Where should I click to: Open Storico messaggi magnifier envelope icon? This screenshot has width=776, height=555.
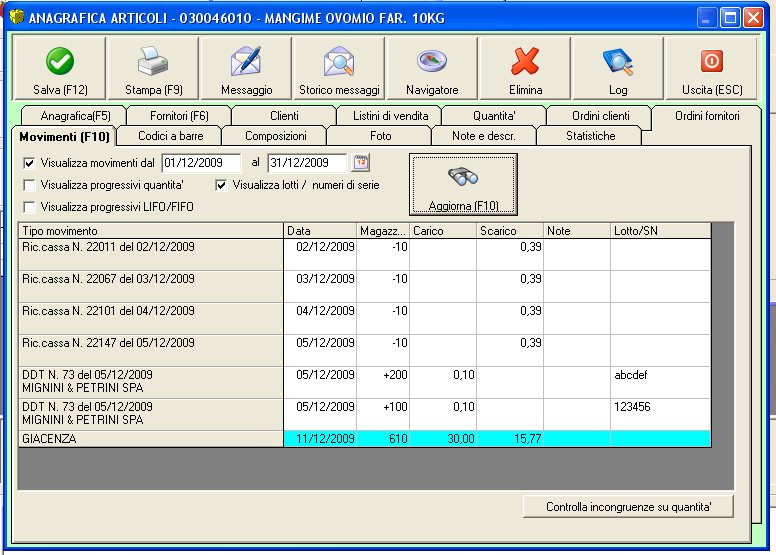tap(339, 62)
